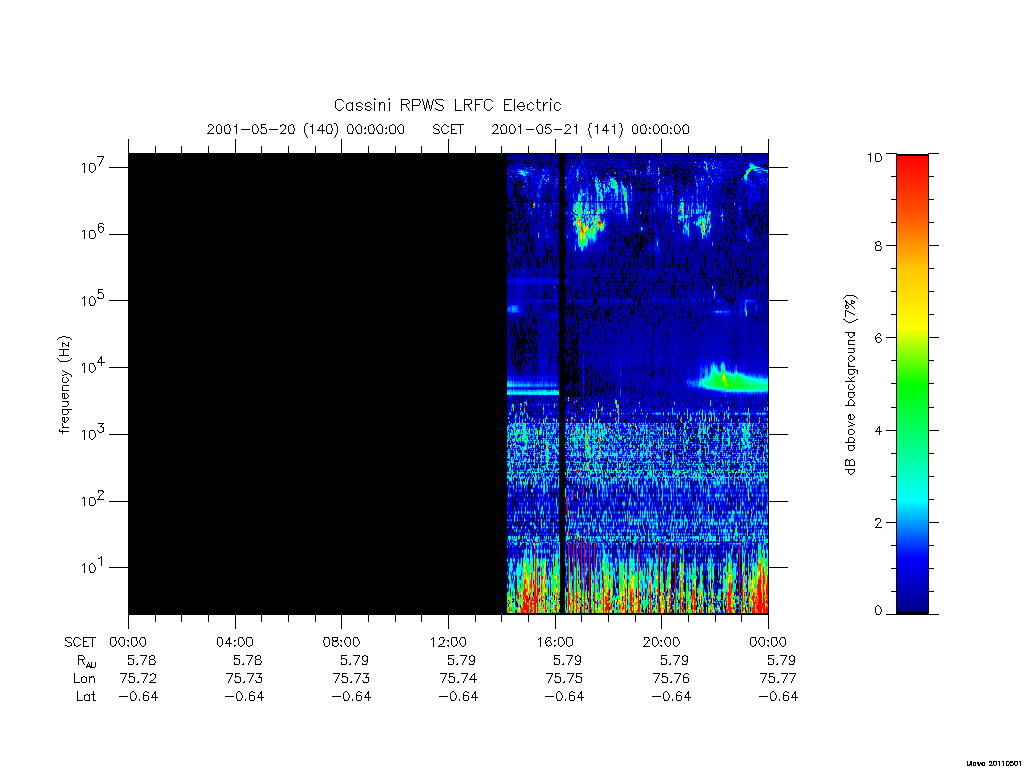Click the latitude value under 12:00
Image resolution: width=1024 pixels, height=768 pixels.
click(x=458, y=697)
